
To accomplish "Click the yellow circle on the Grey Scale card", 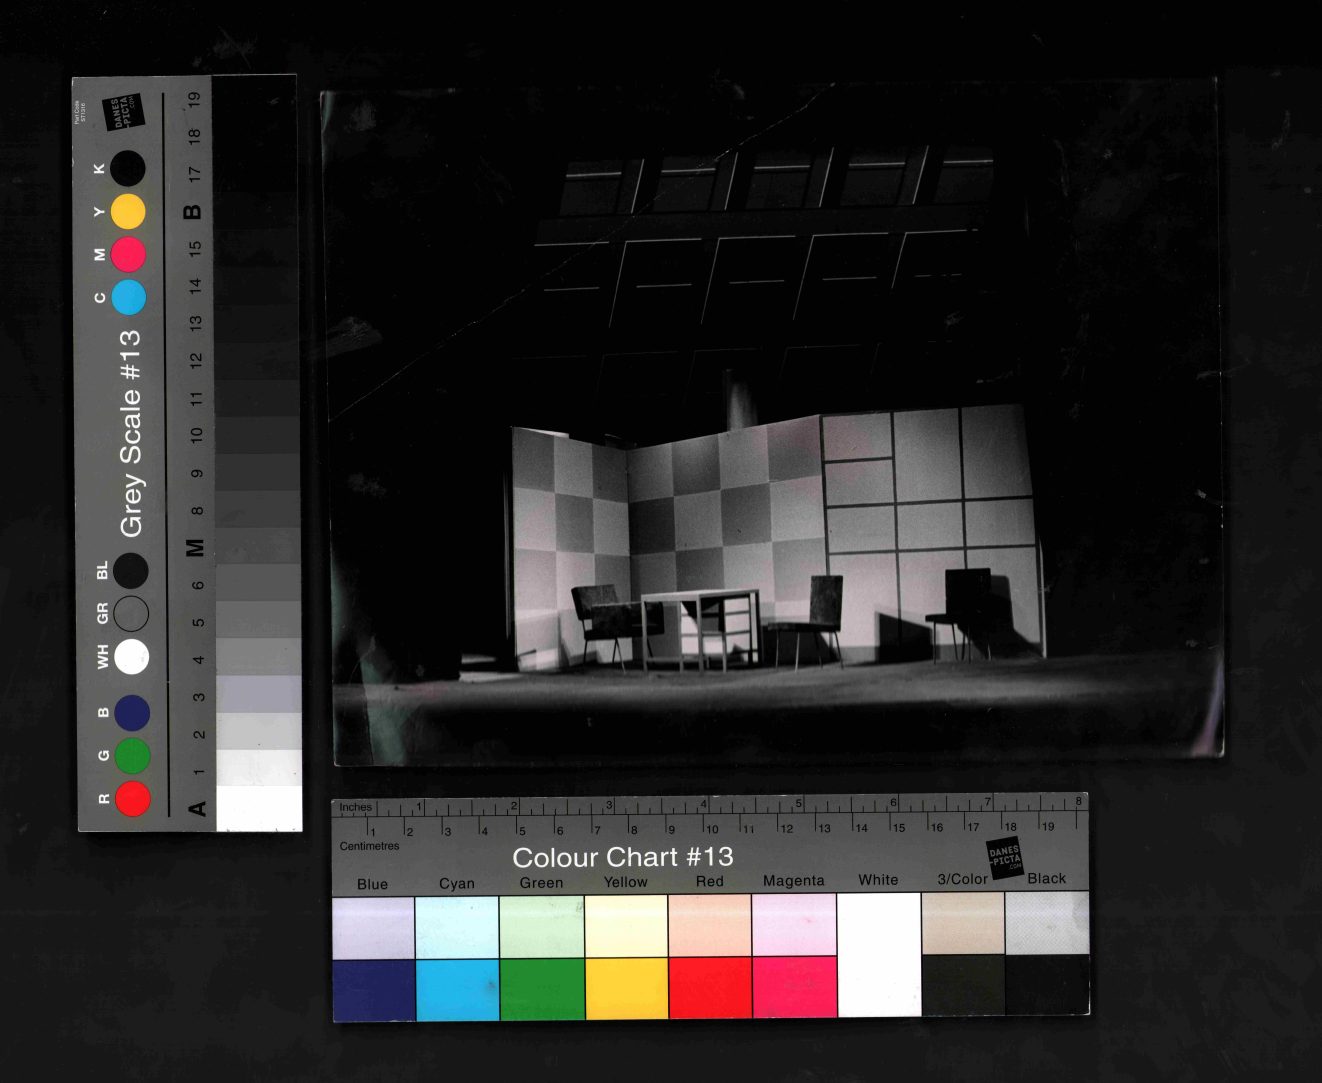I will coord(128,212).
